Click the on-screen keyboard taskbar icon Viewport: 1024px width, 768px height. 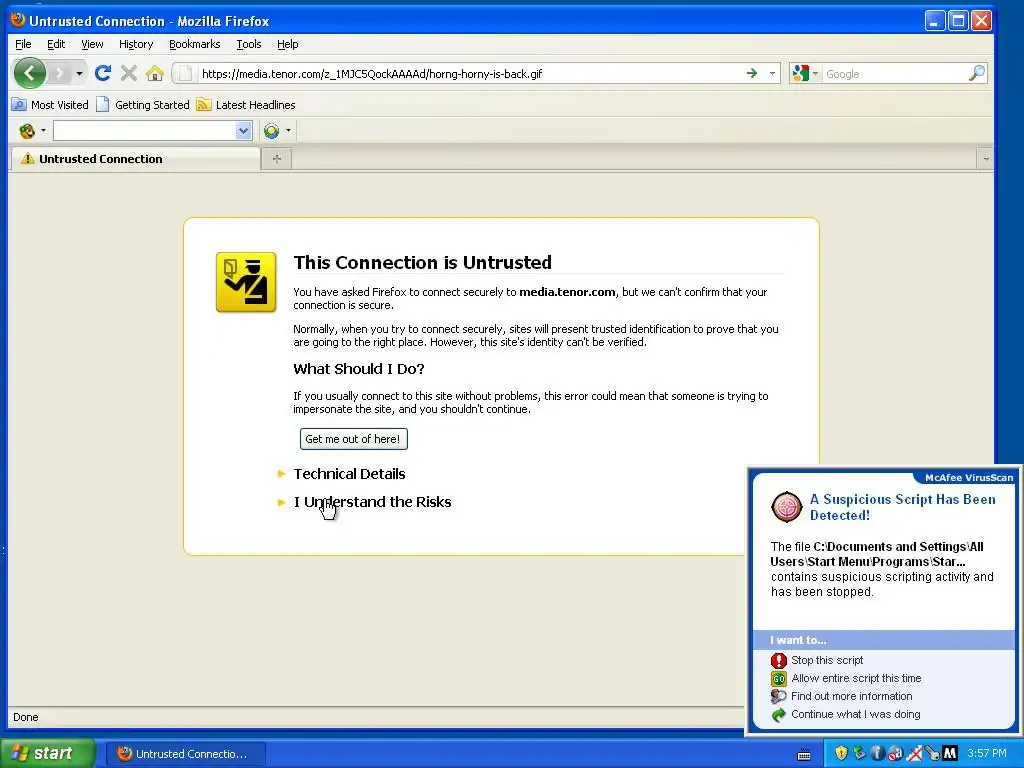tap(804, 754)
